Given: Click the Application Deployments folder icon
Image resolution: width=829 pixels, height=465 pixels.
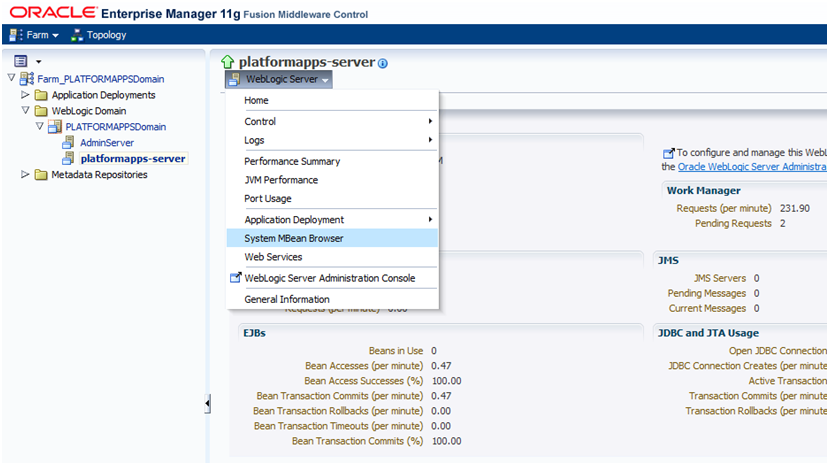Looking at the screenshot, I should 41,95.
